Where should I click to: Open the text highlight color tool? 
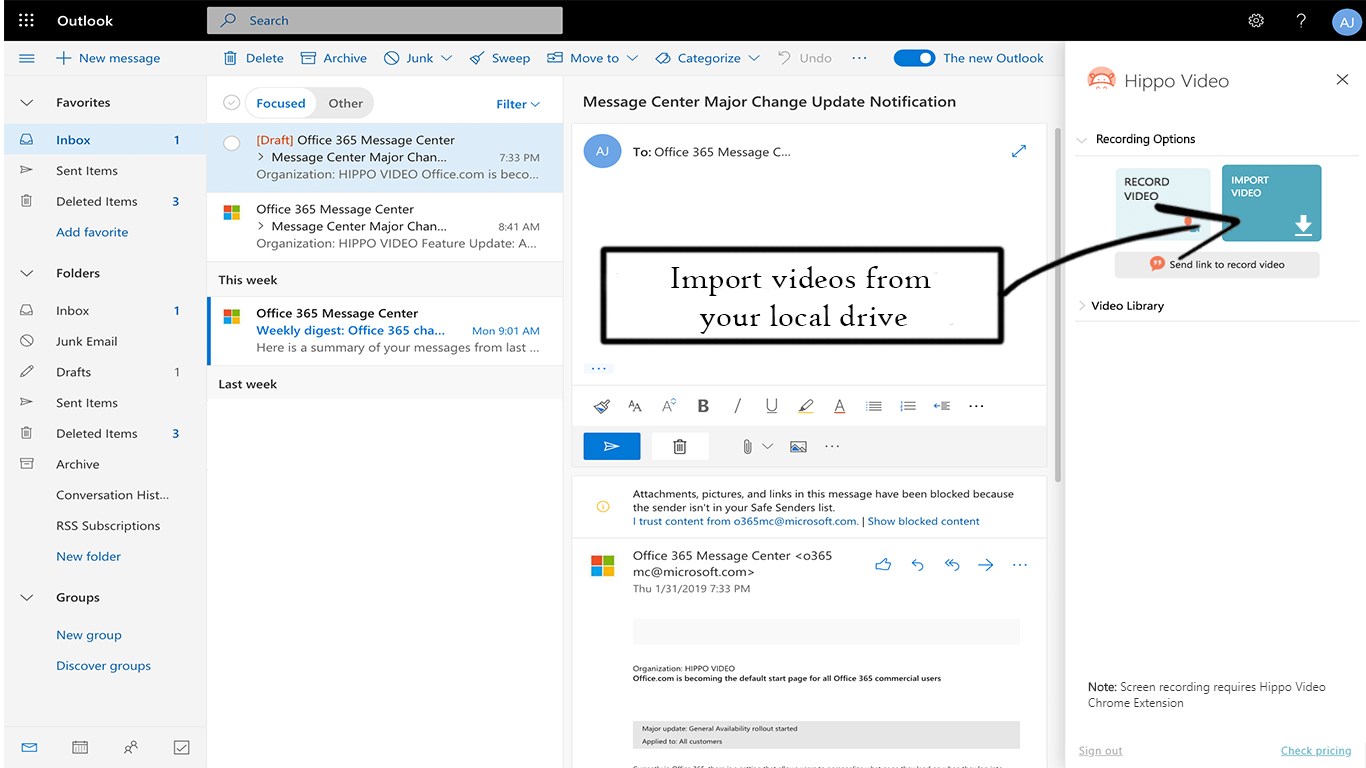pyautogui.click(x=806, y=406)
